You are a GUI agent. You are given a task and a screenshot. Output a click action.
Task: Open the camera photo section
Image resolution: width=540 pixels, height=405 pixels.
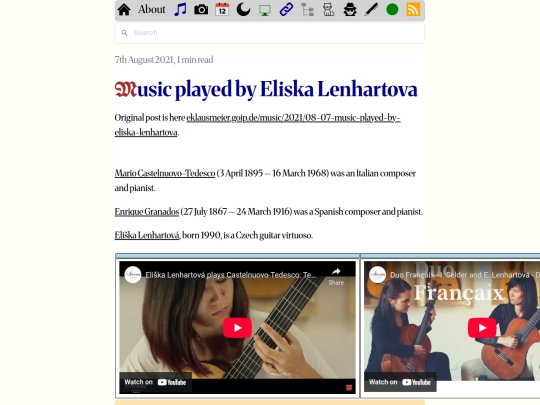(x=201, y=10)
